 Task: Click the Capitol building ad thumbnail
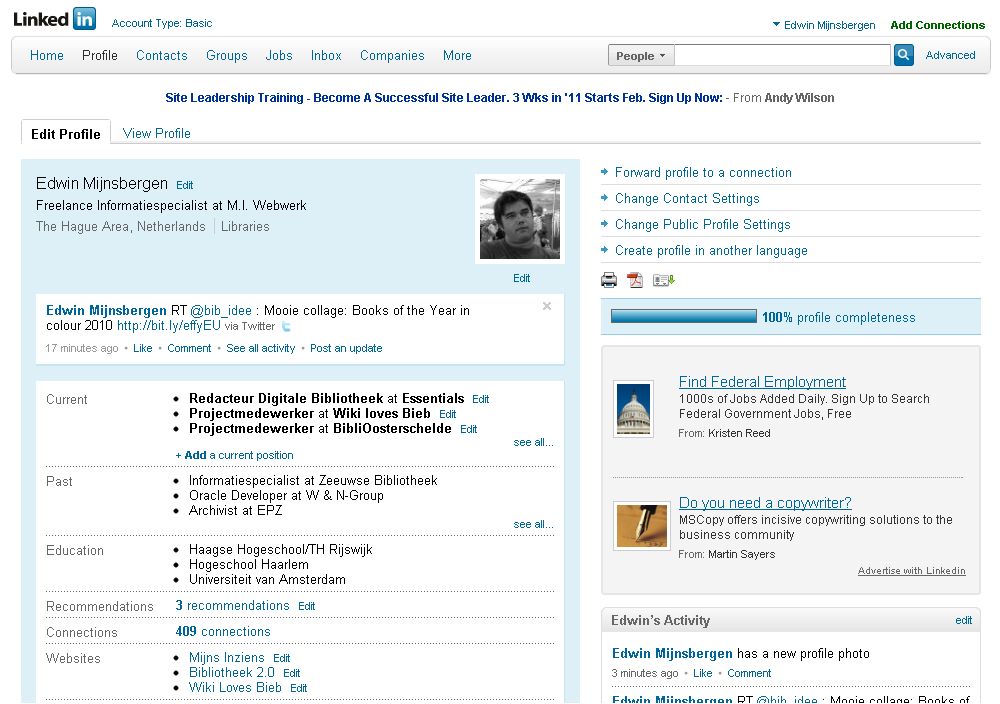tap(633, 409)
